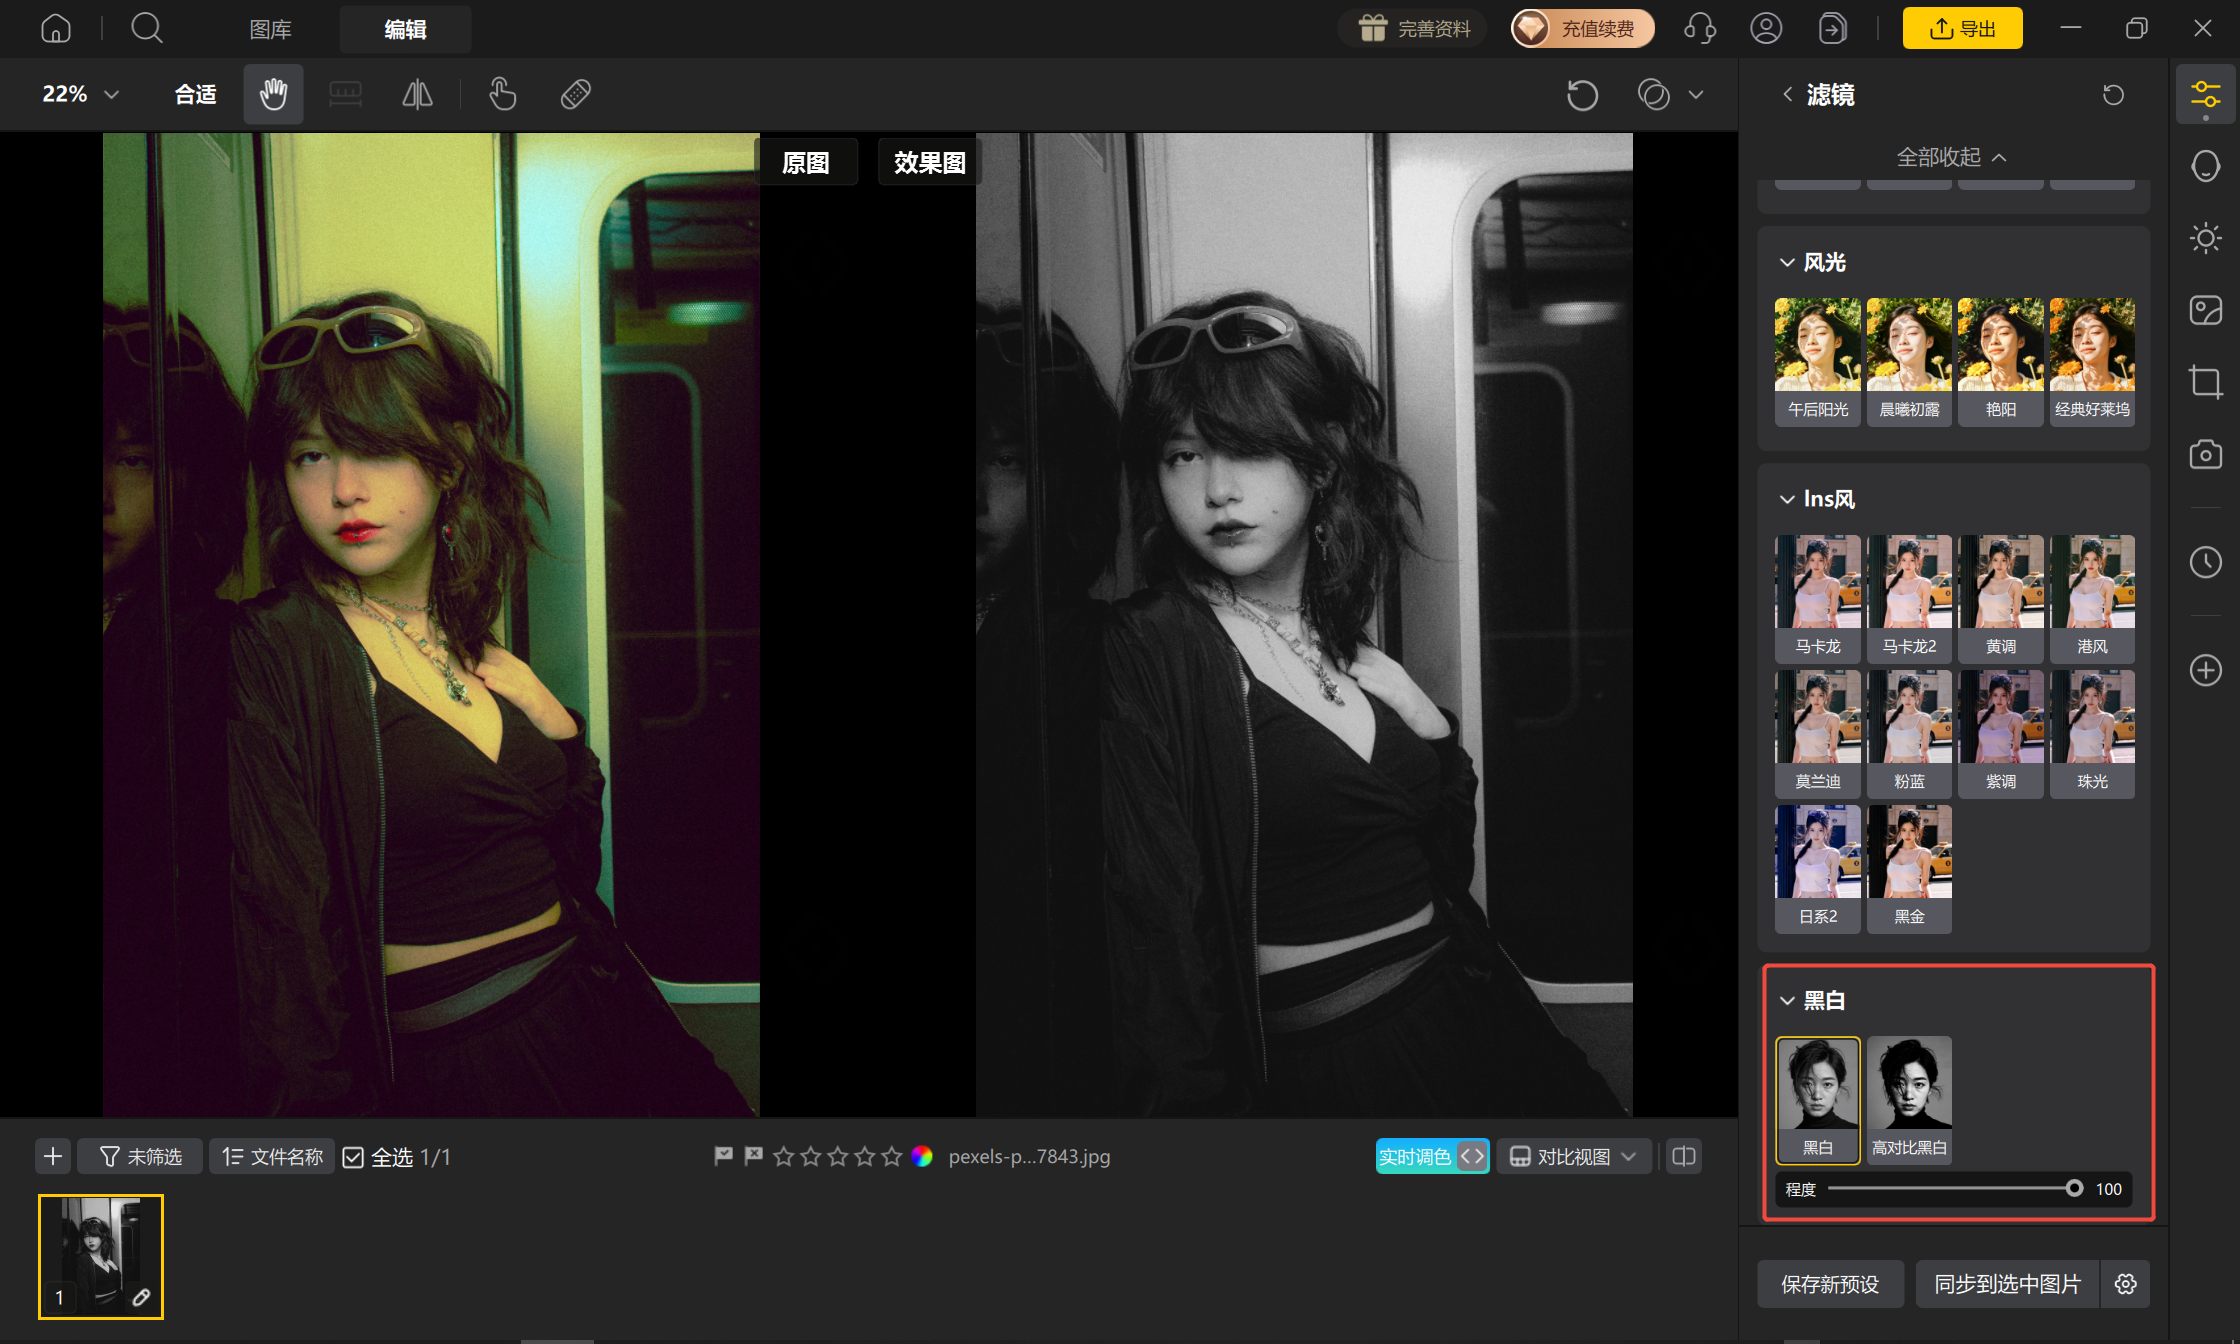The height and width of the screenshot is (1344, 2240).
Task: Reset filter with the panel reset icon
Action: pyautogui.click(x=2113, y=95)
